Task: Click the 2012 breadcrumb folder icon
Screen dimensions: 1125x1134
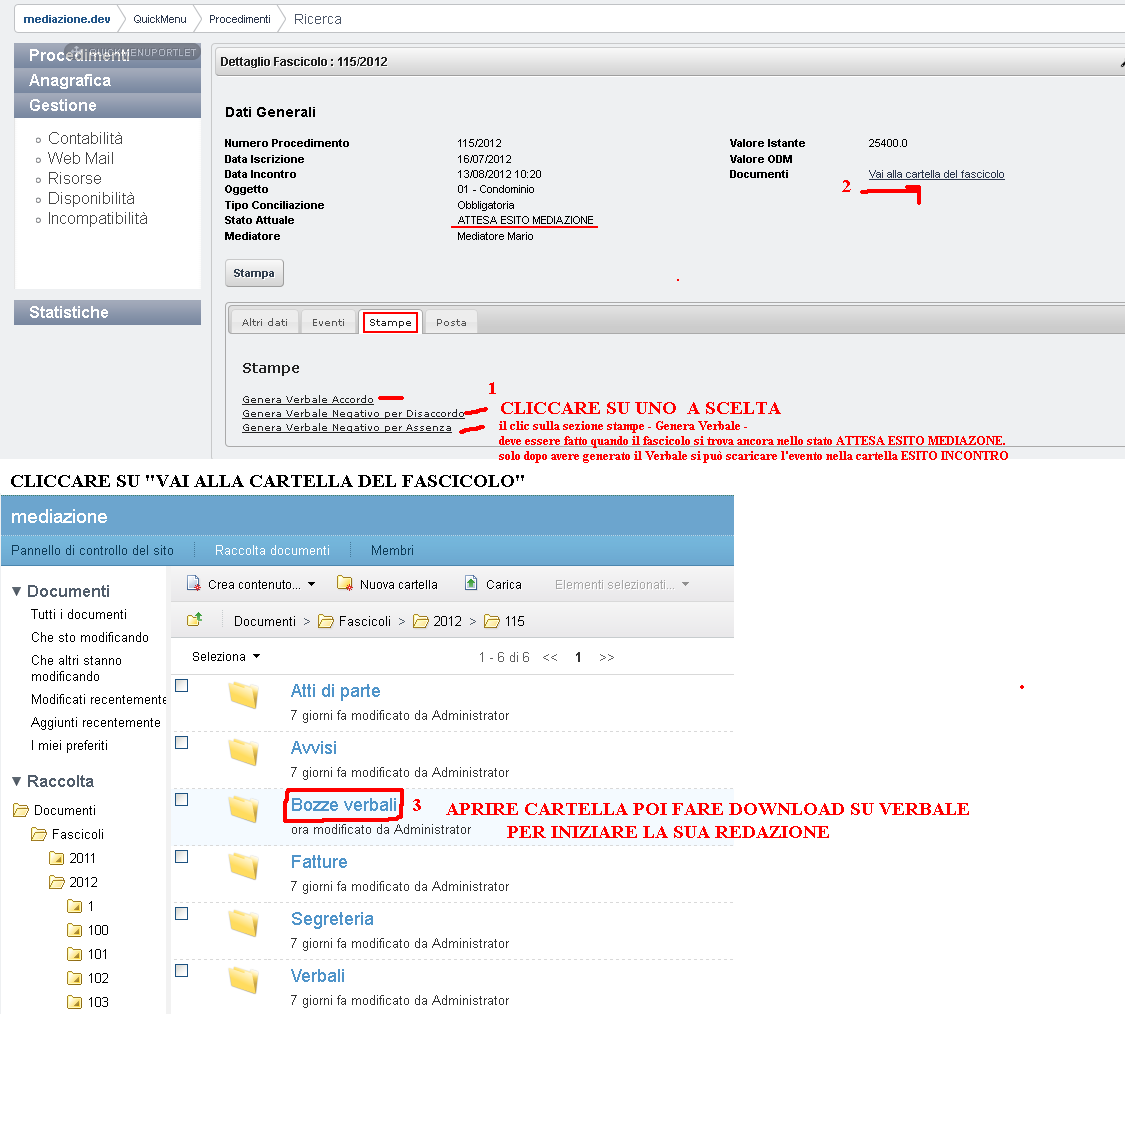Action: pyautogui.click(x=421, y=621)
